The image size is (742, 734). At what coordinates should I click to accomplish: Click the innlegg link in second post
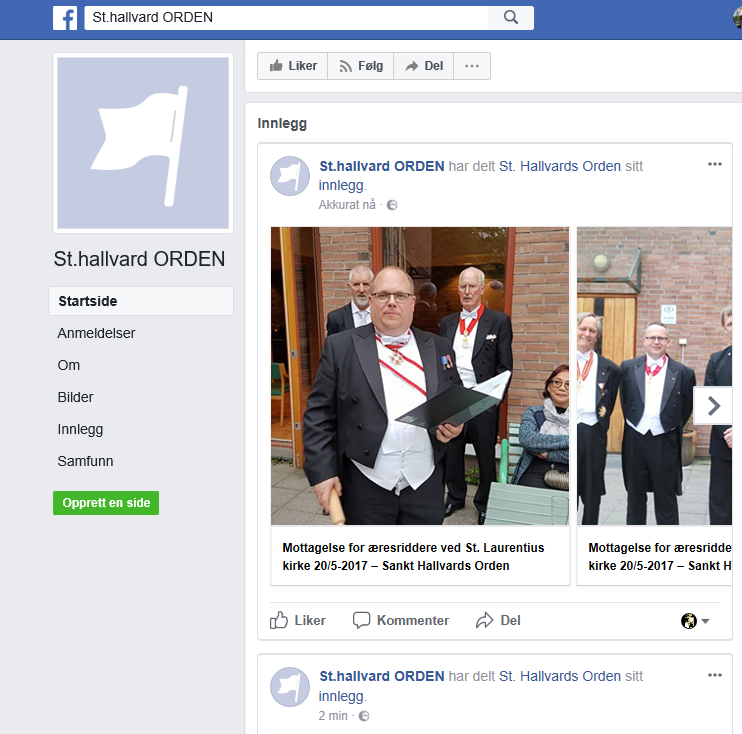coord(341,696)
